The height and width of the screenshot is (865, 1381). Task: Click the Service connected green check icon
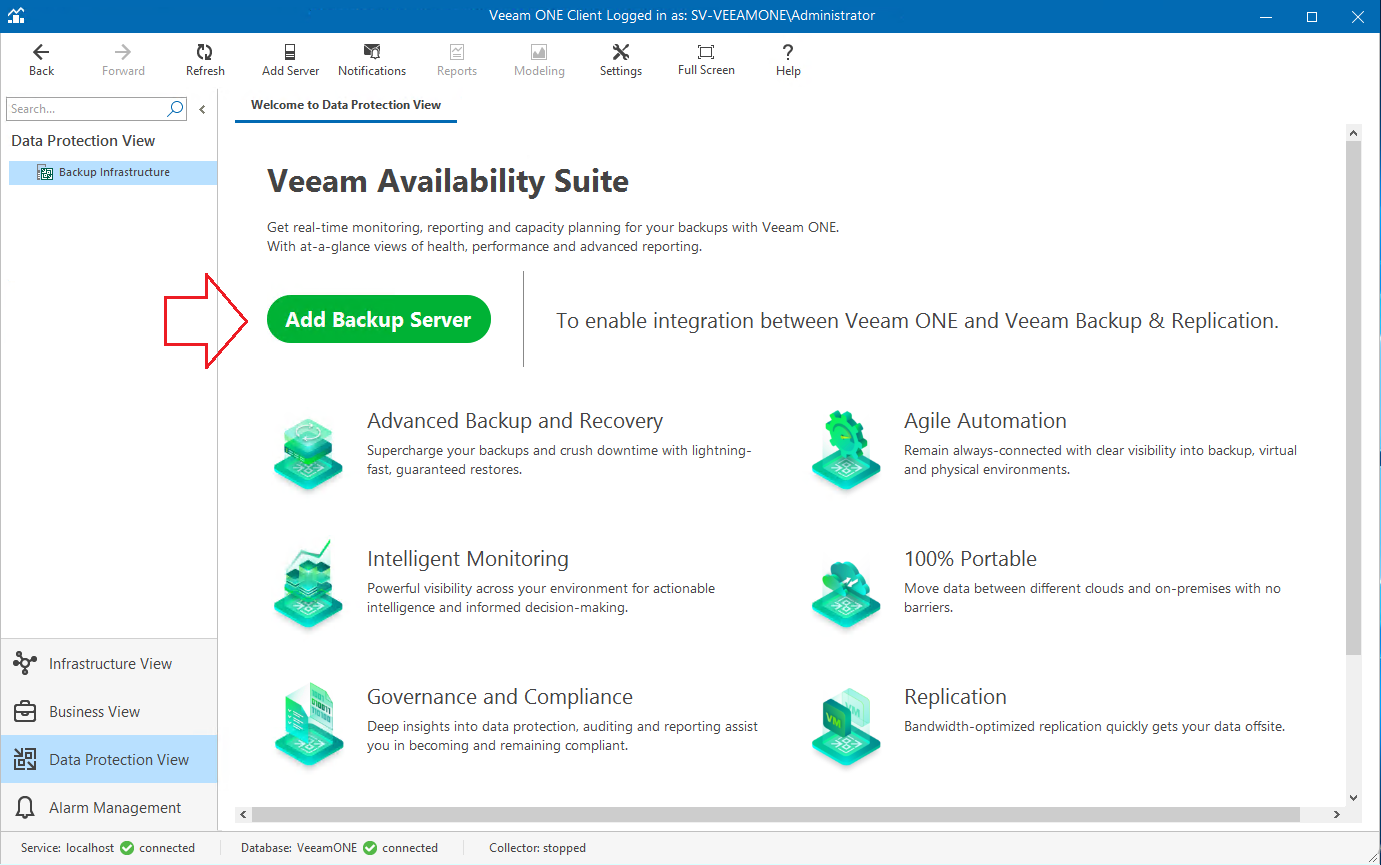127,848
